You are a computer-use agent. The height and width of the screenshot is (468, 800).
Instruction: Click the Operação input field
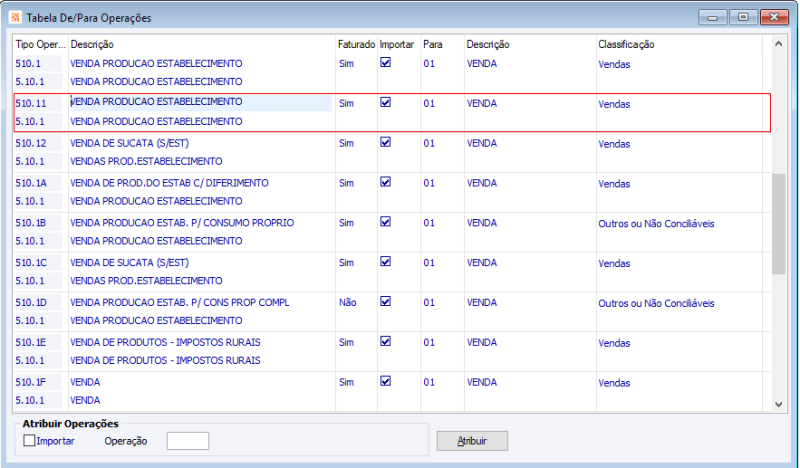(x=188, y=441)
